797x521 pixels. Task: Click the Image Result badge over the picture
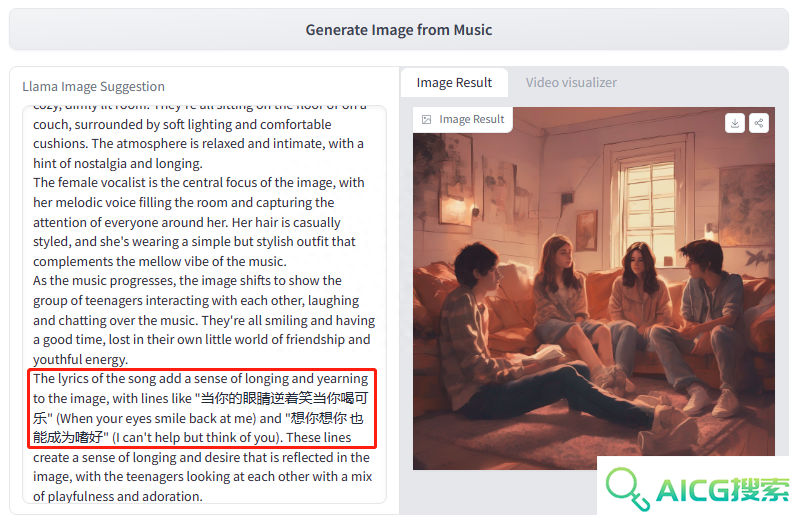(463, 119)
